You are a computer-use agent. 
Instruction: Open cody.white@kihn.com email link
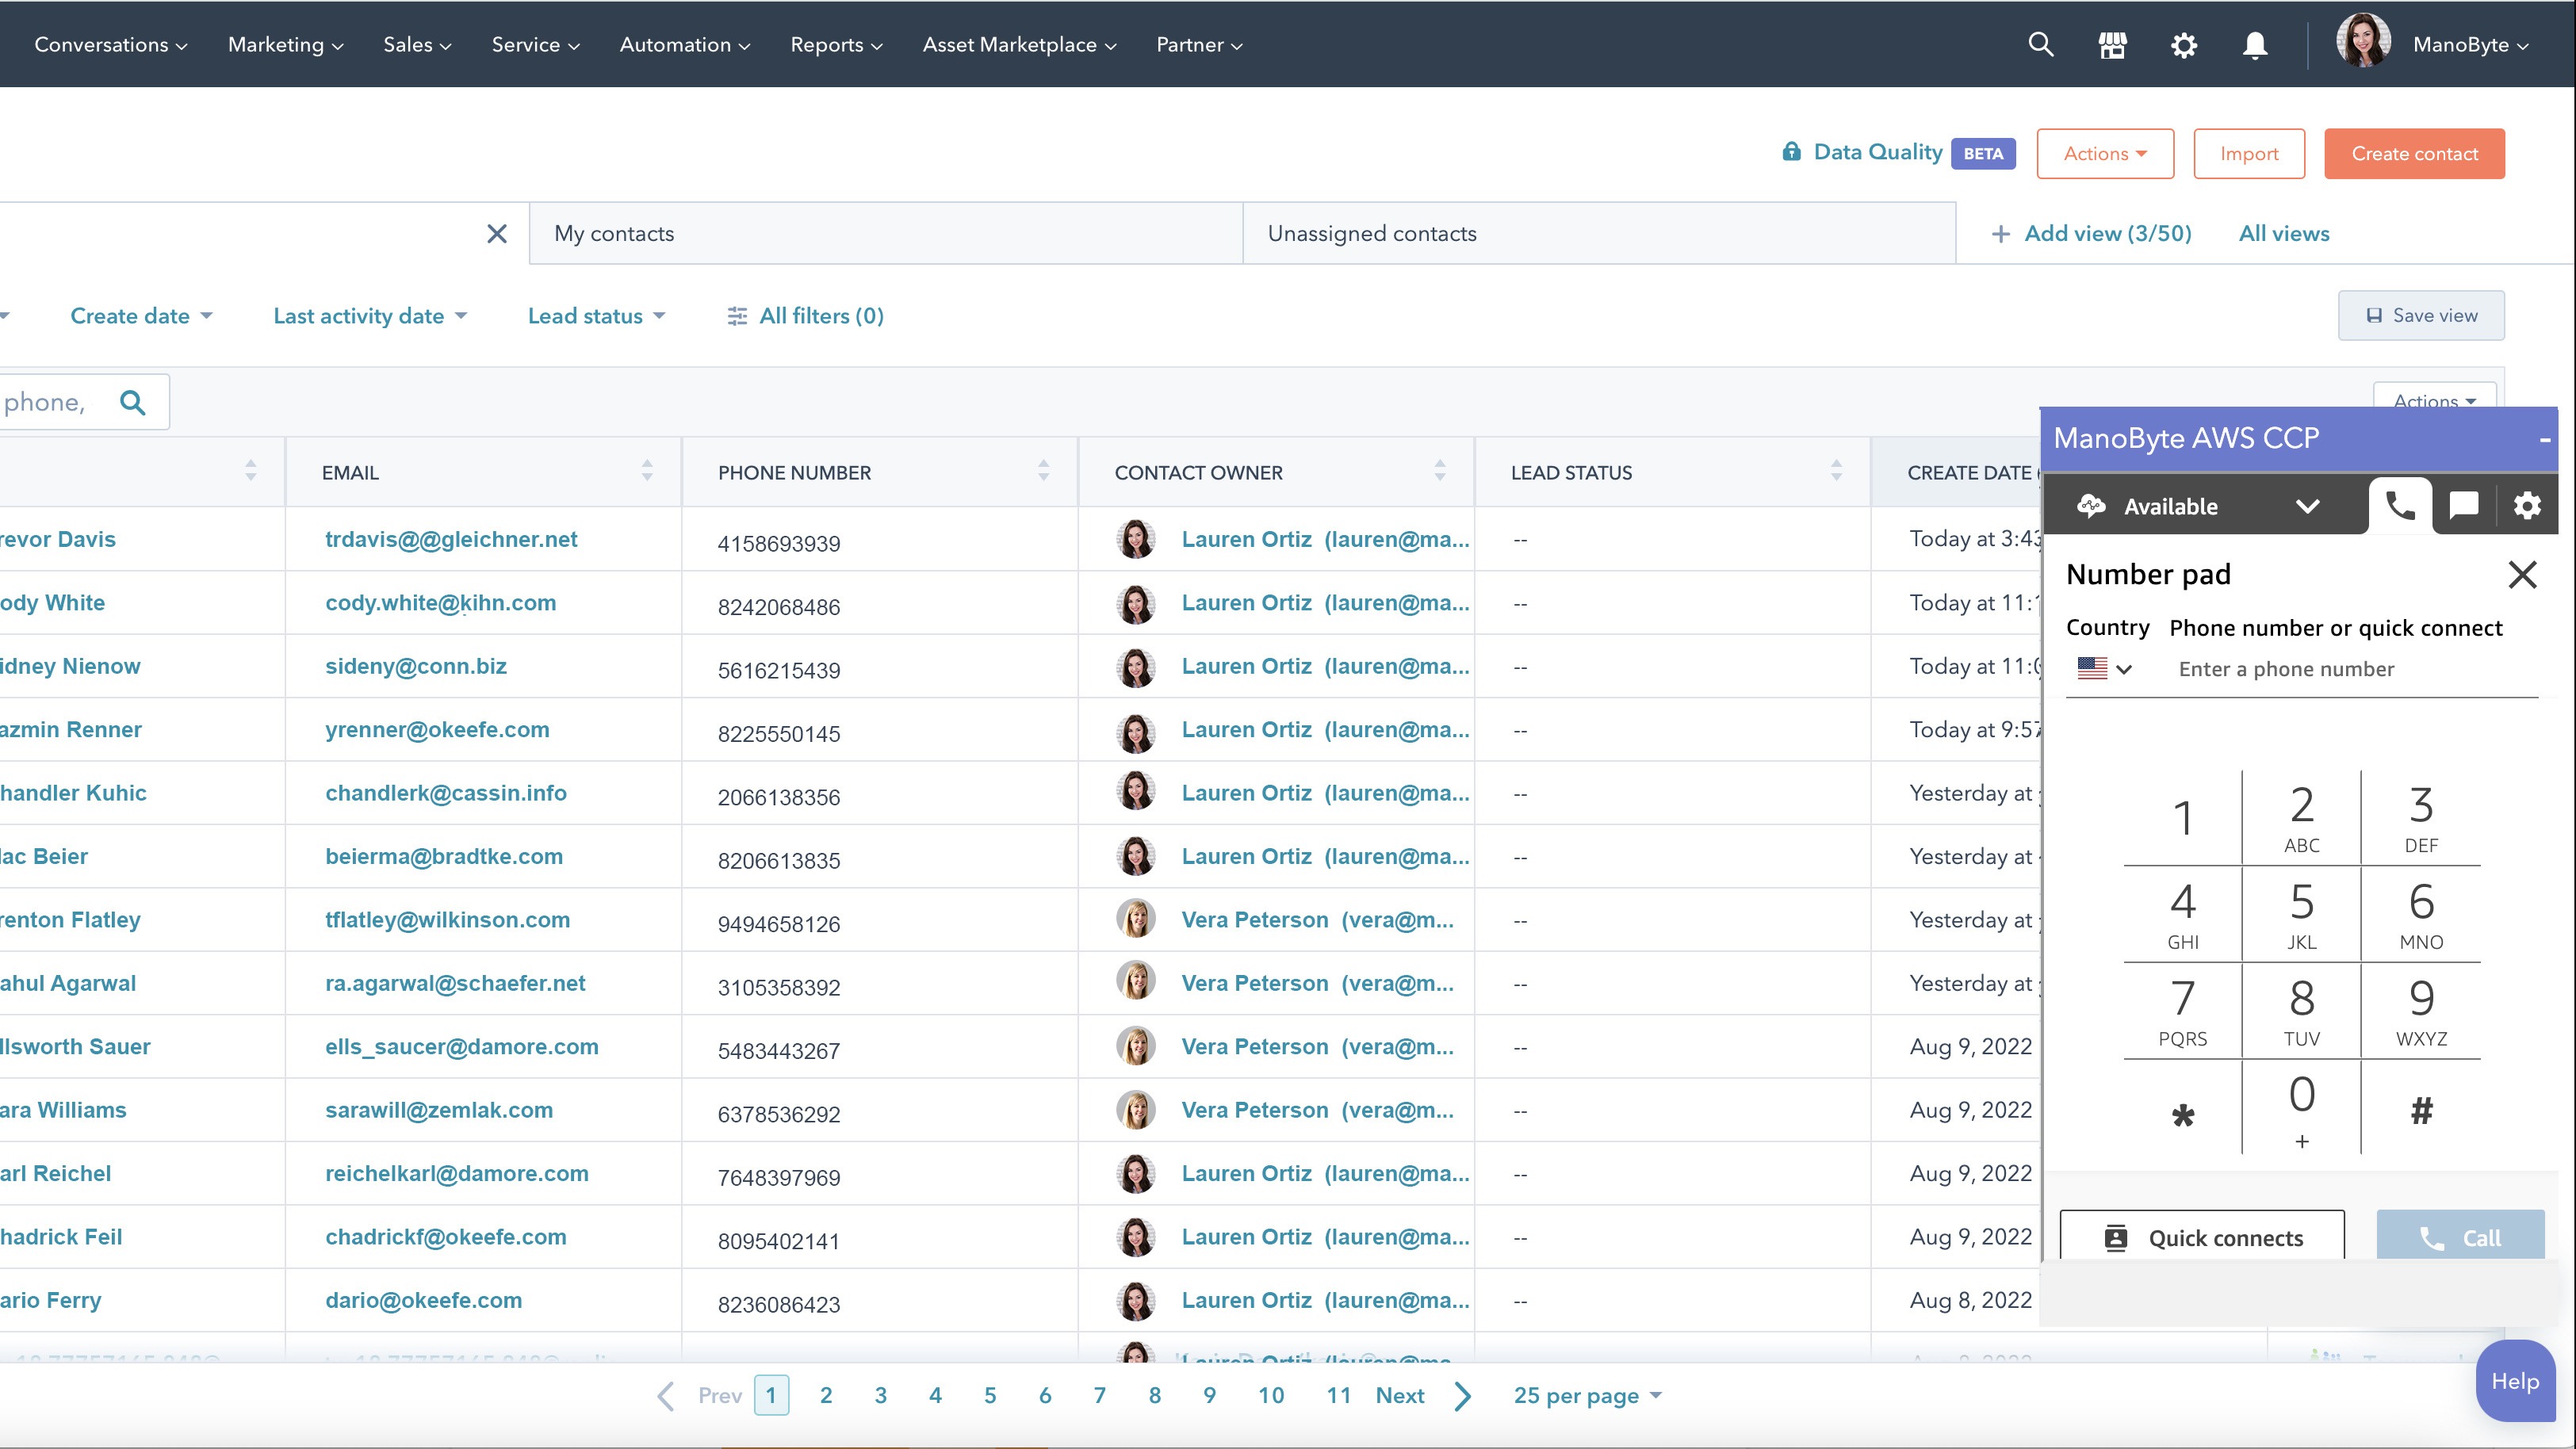[x=440, y=602]
